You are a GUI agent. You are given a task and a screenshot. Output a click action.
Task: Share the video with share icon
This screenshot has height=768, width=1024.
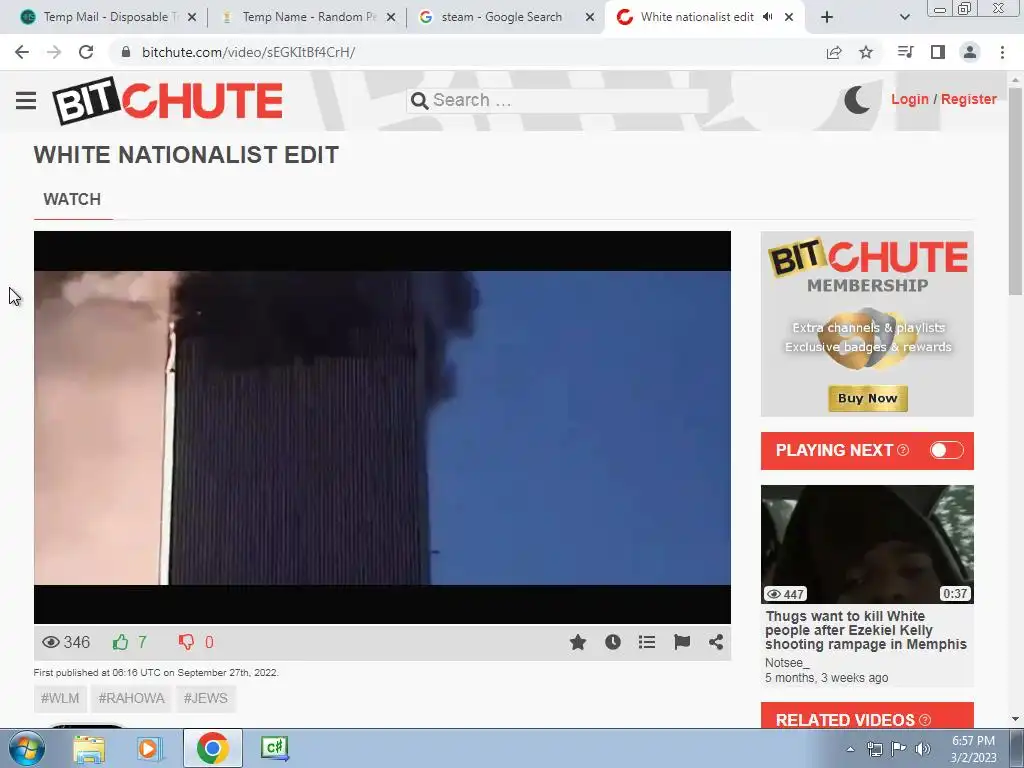pos(716,642)
